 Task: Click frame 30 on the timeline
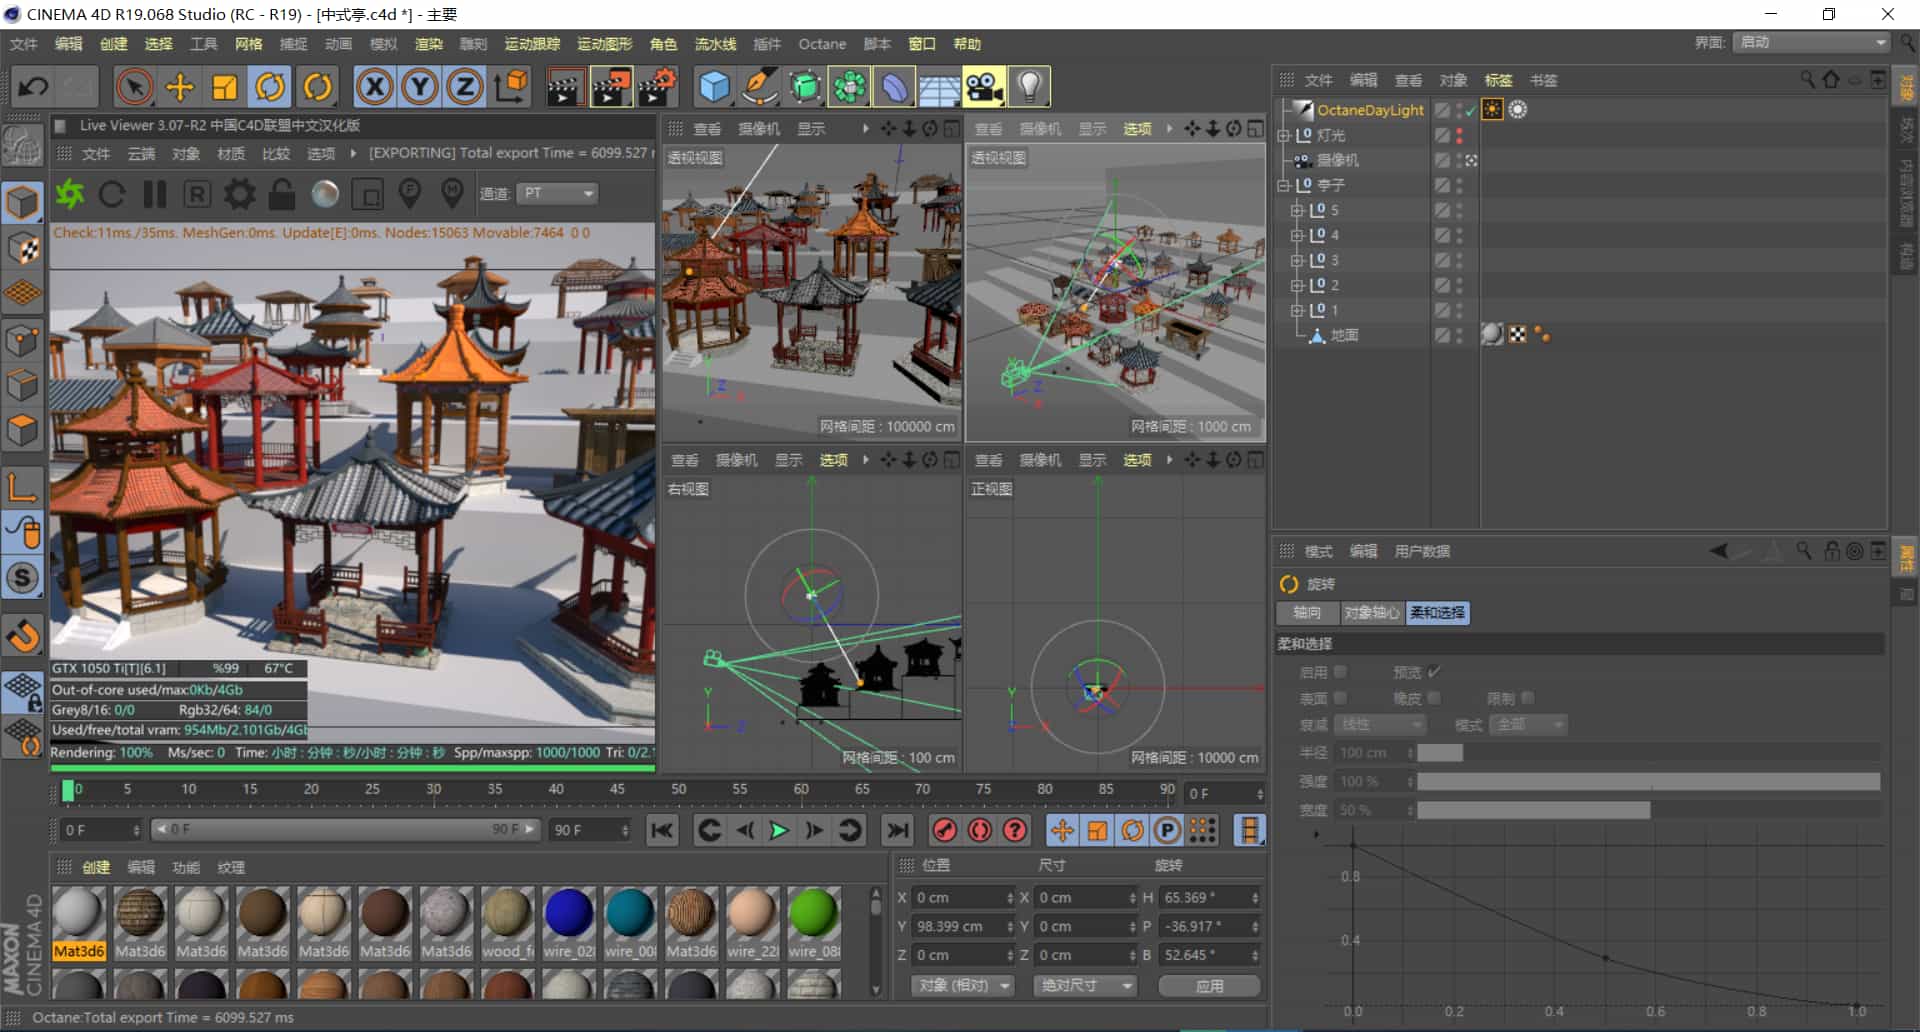434,790
